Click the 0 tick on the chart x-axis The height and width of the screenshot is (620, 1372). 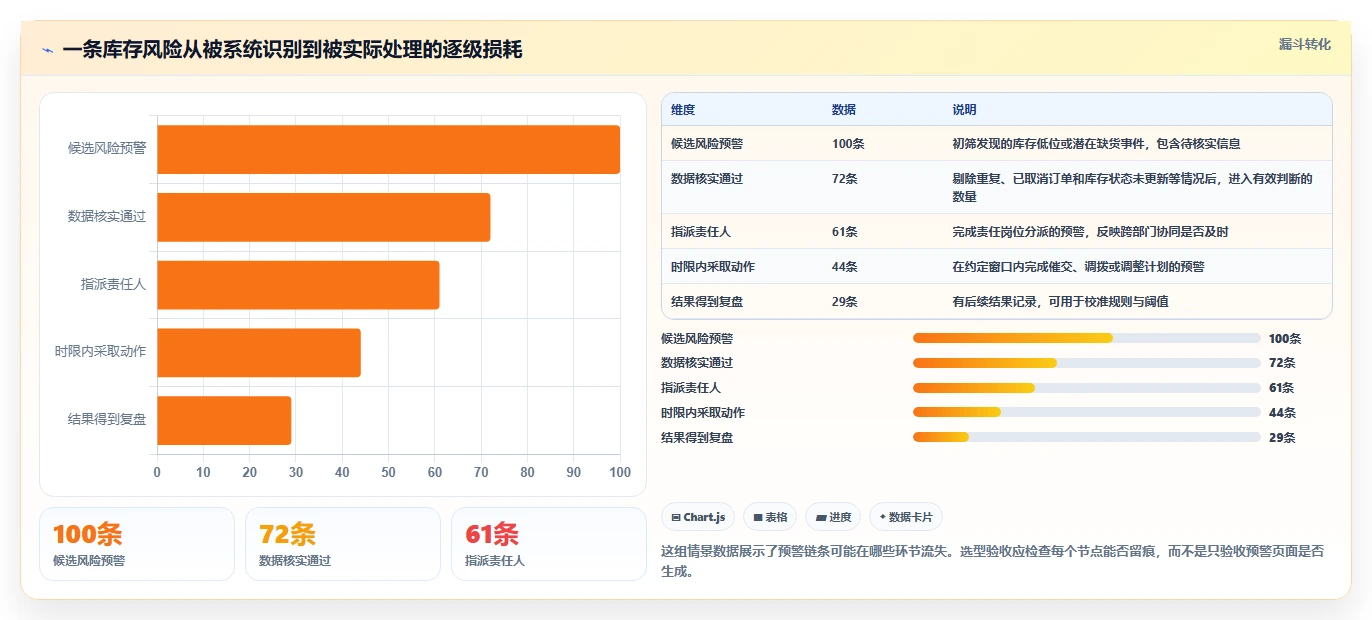pyautogui.click(x=157, y=473)
